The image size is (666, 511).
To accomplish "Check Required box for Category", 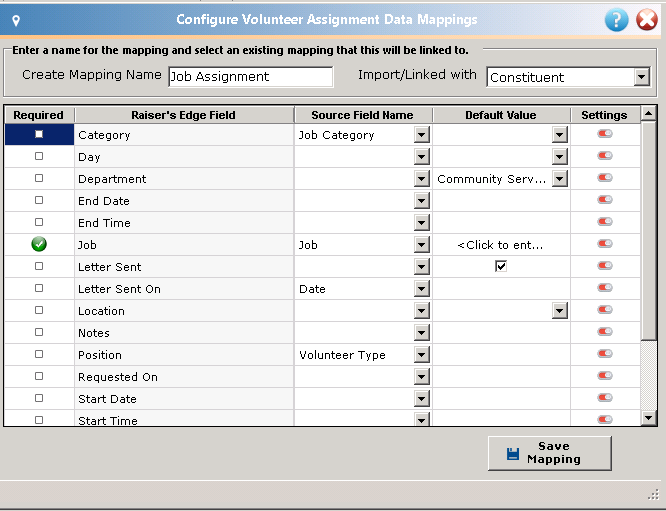I will pyautogui.click(x=39, y=134).
